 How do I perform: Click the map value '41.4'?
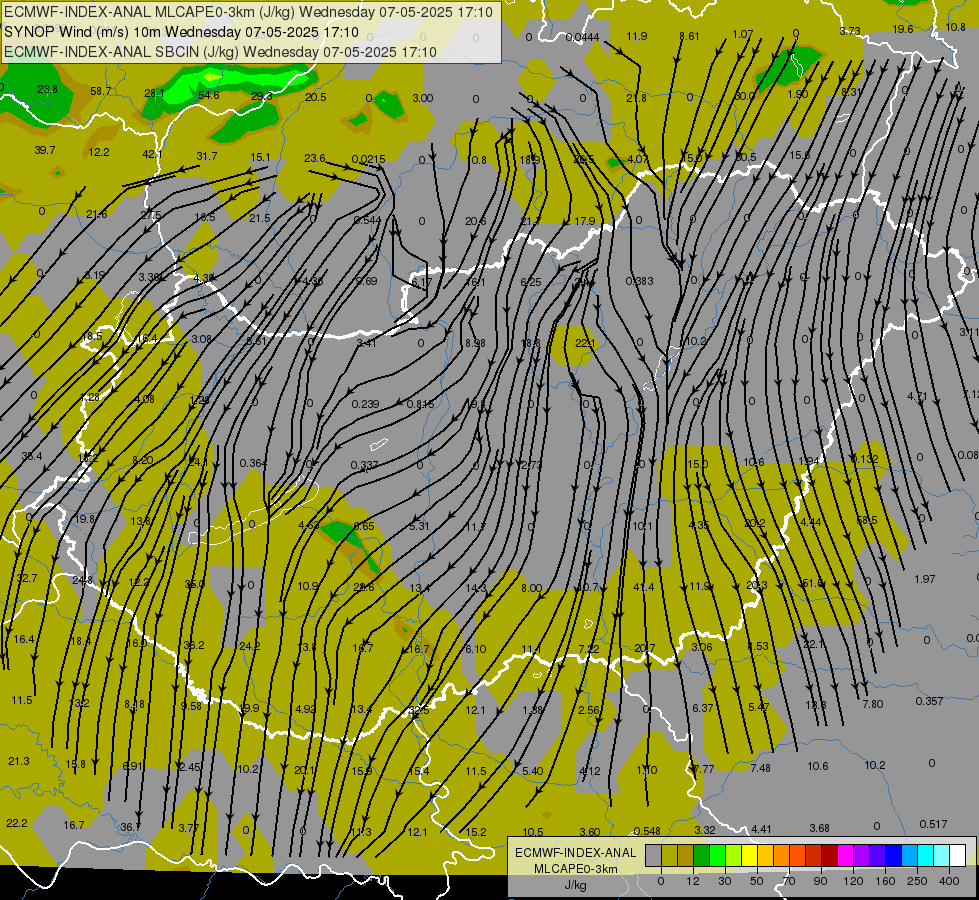644,587
